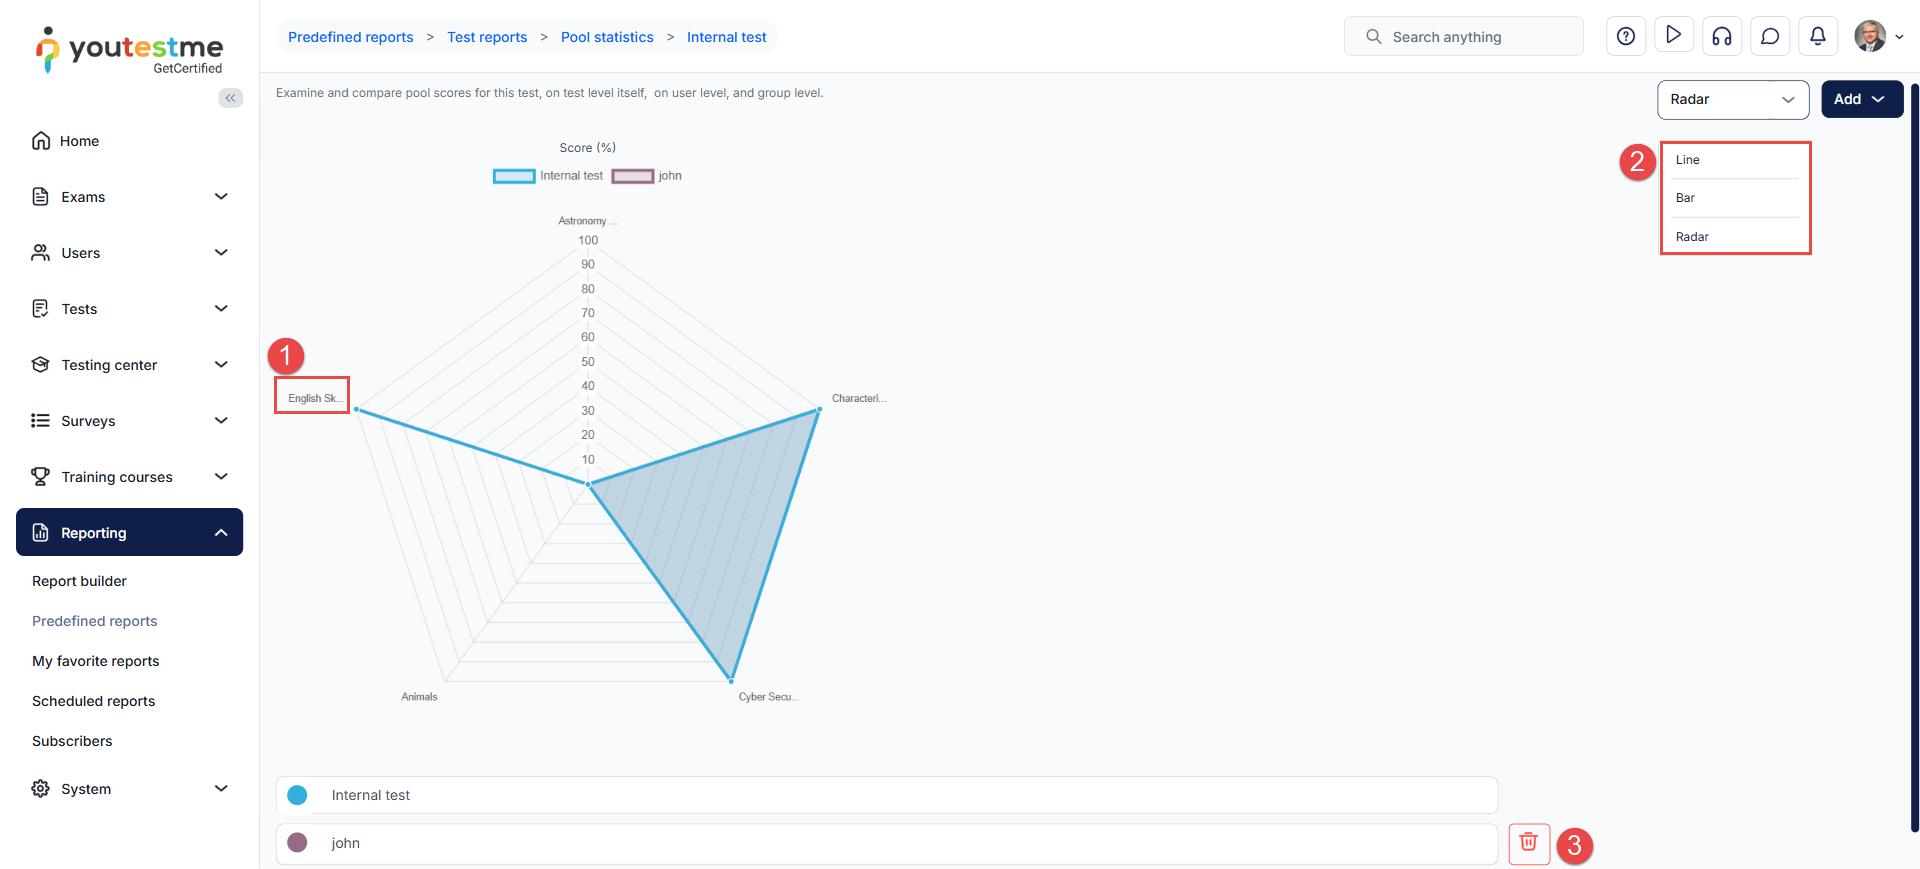Click the Characteri... axis label
Image resolution: width=1920 pixels, height=869 pixels.
click(x=859, y=398)
